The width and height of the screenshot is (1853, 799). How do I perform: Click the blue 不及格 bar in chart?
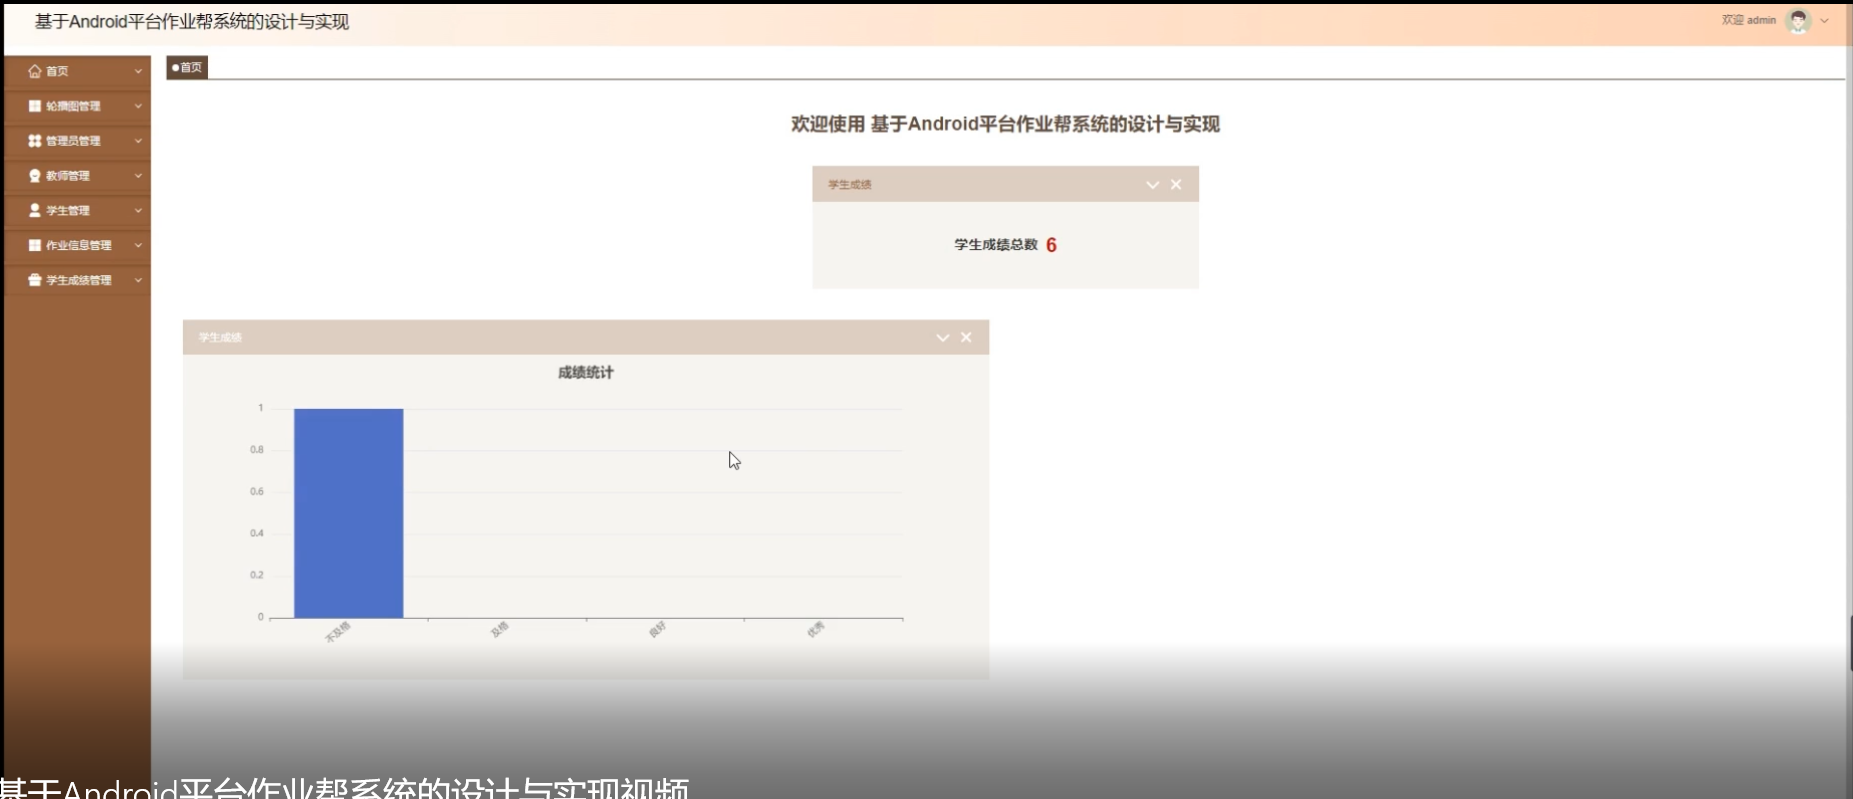pos(348,513)
